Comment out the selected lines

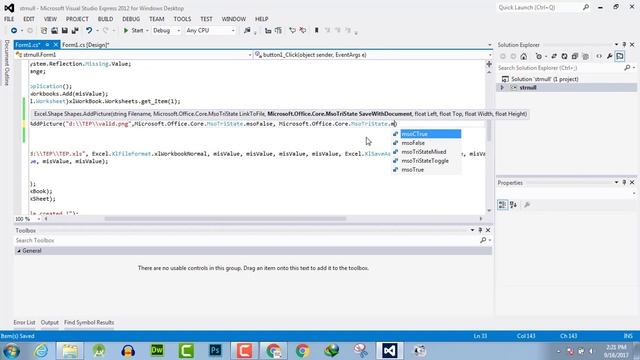[x=292, y=31]
